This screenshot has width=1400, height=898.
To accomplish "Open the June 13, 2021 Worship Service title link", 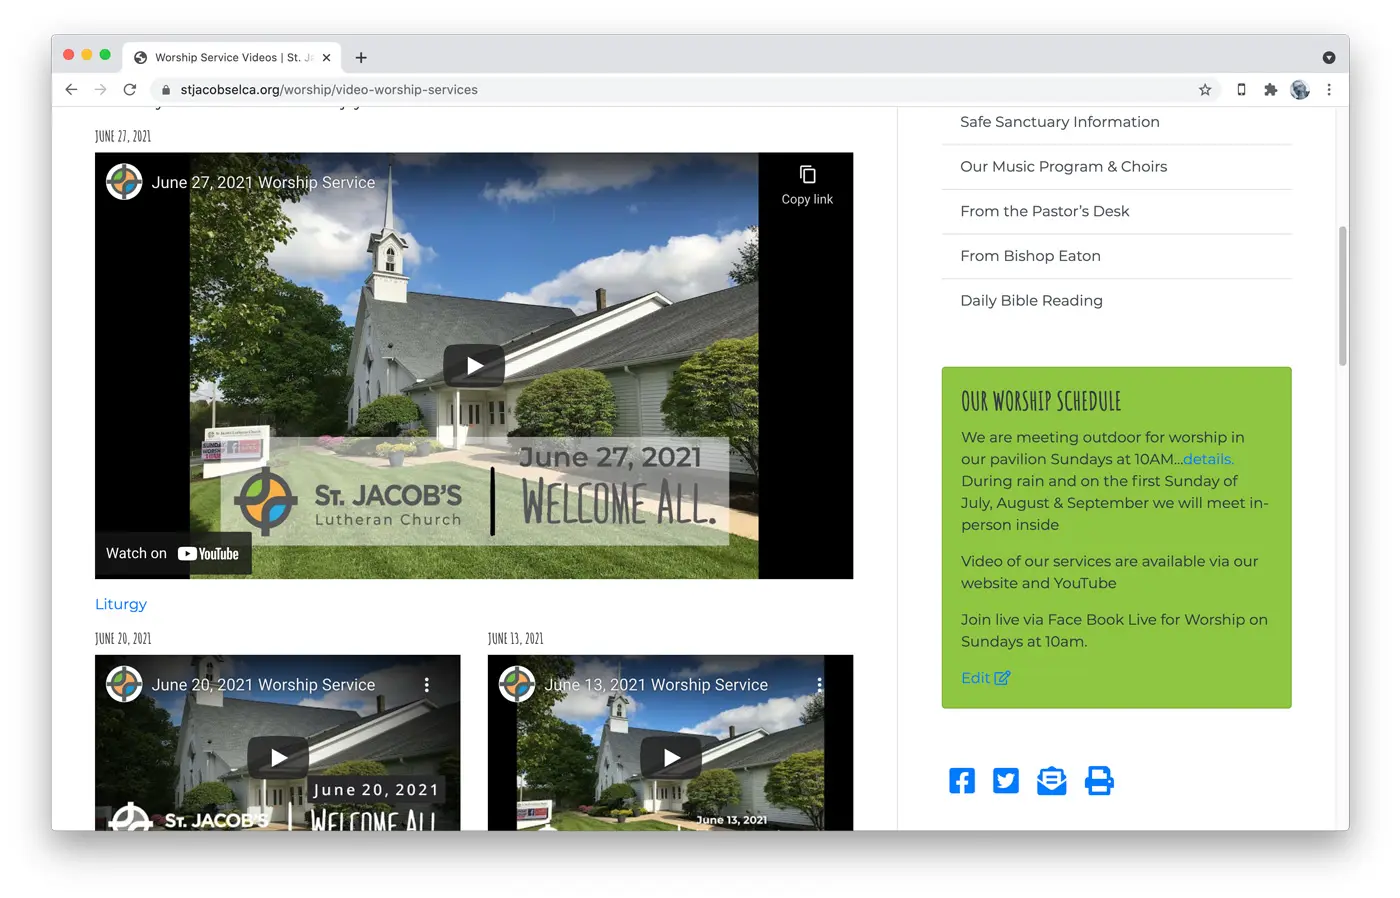I will point(656,685).
